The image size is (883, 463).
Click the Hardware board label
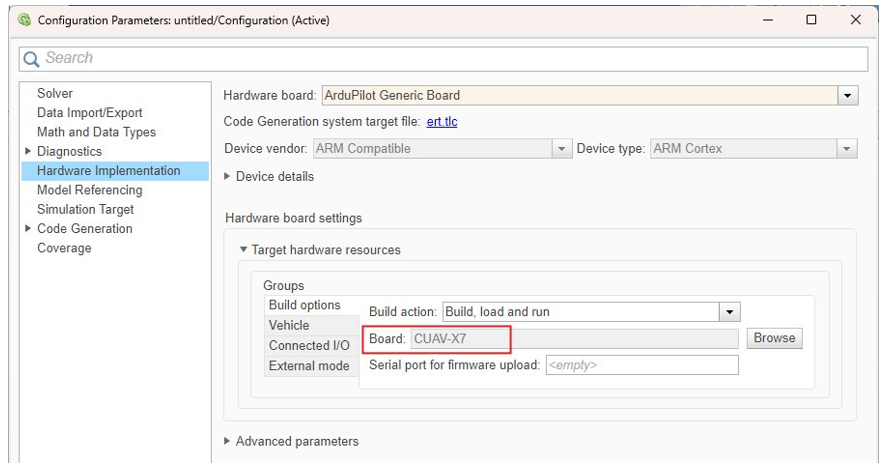(x=270, y=96)
